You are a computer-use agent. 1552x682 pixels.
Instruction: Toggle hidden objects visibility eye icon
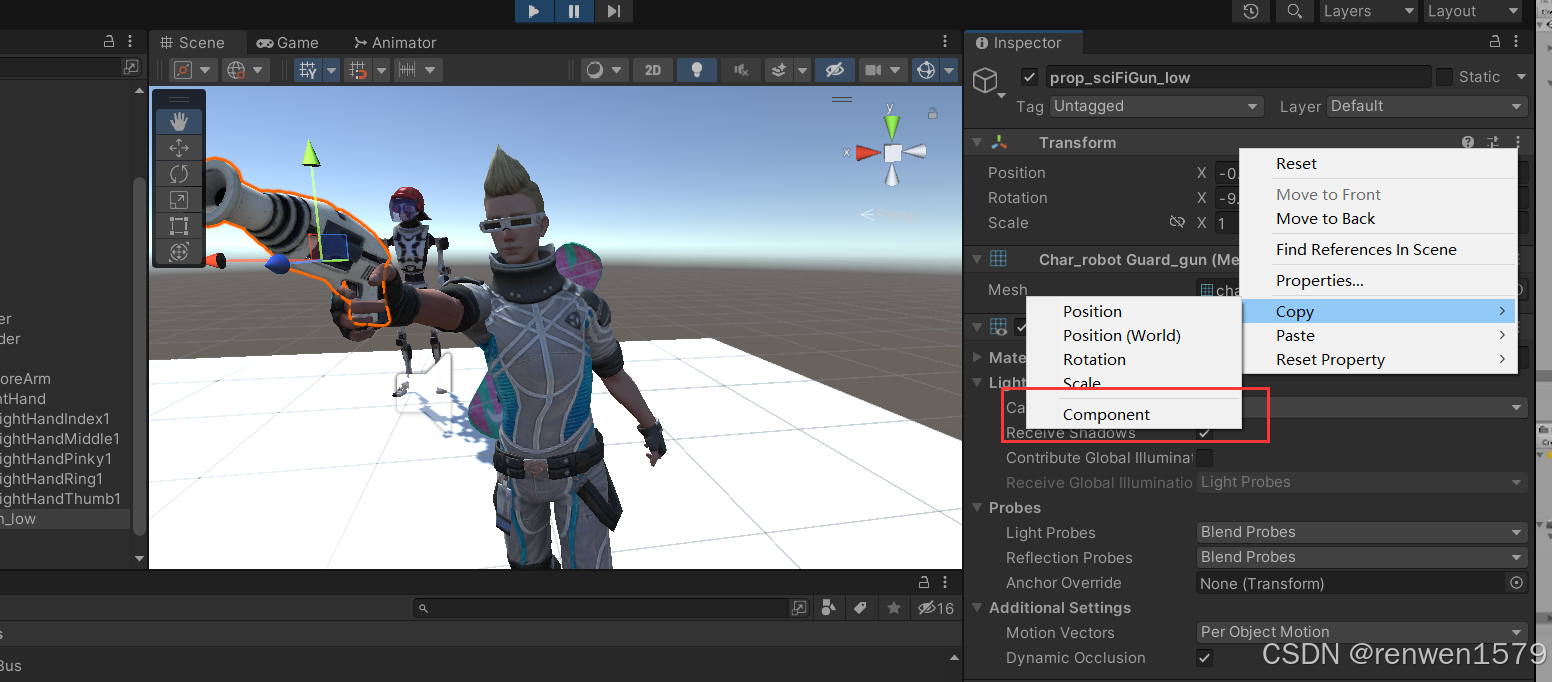pos(833,70)
